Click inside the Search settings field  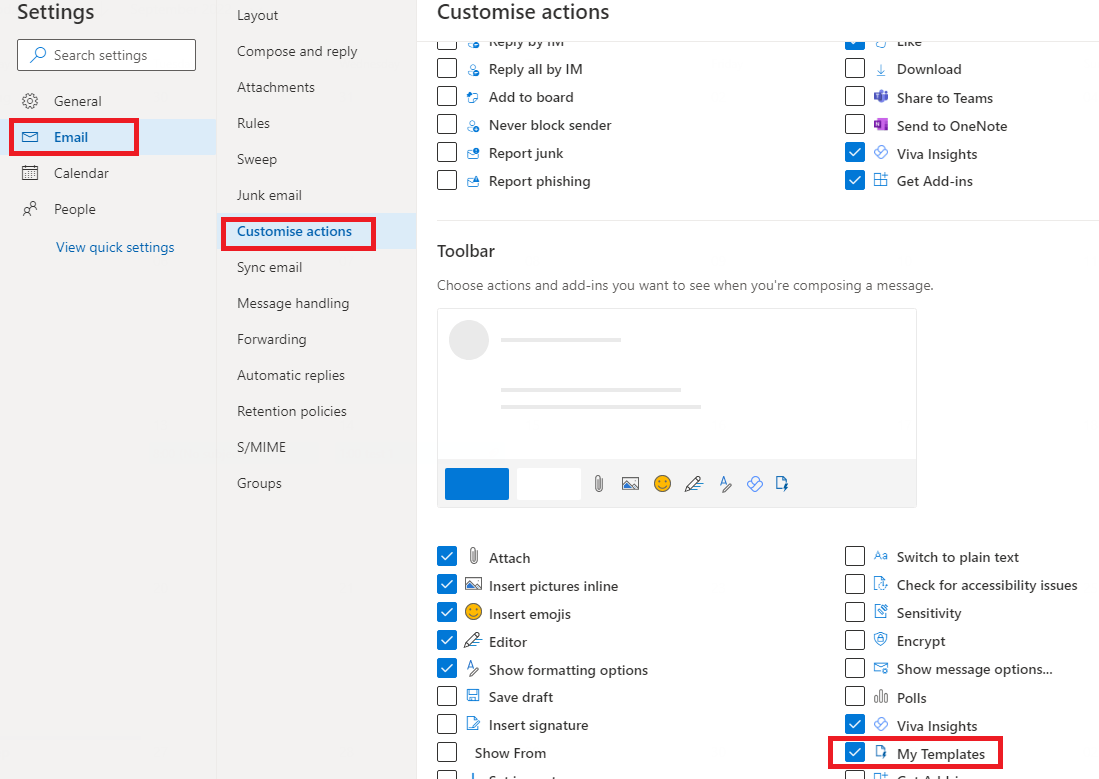tap(105, 55)
